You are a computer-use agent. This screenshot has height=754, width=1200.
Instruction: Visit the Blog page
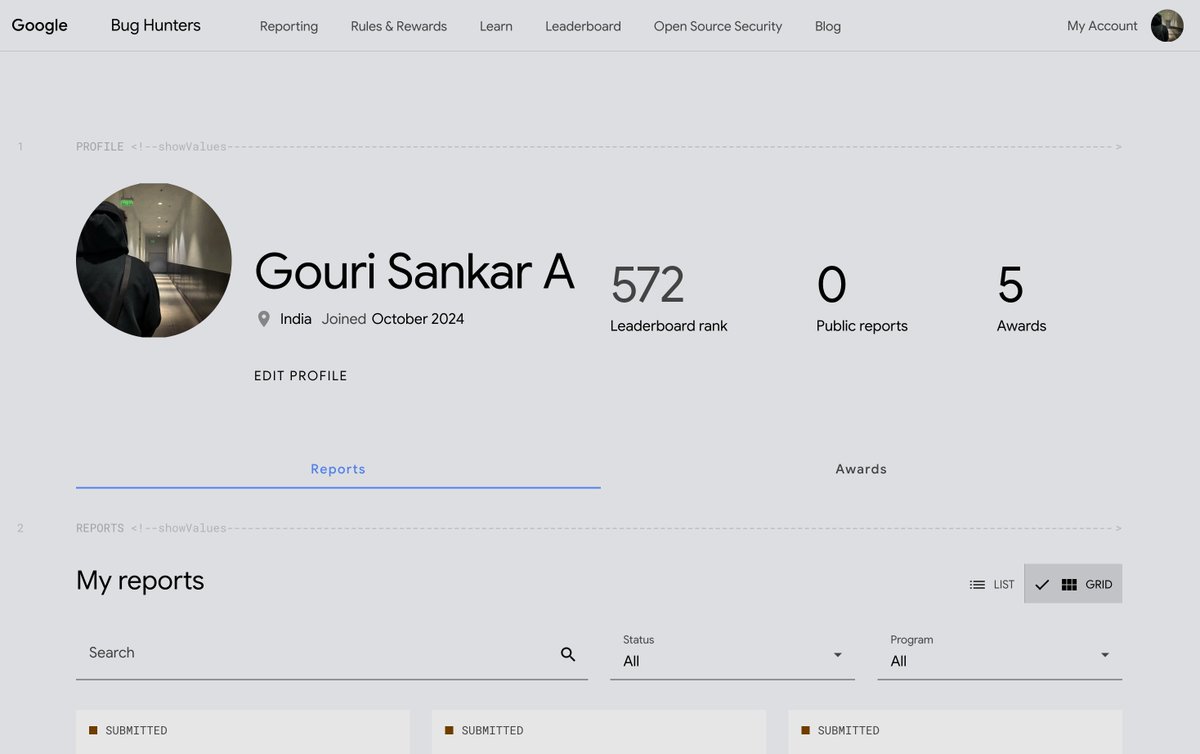828,26
